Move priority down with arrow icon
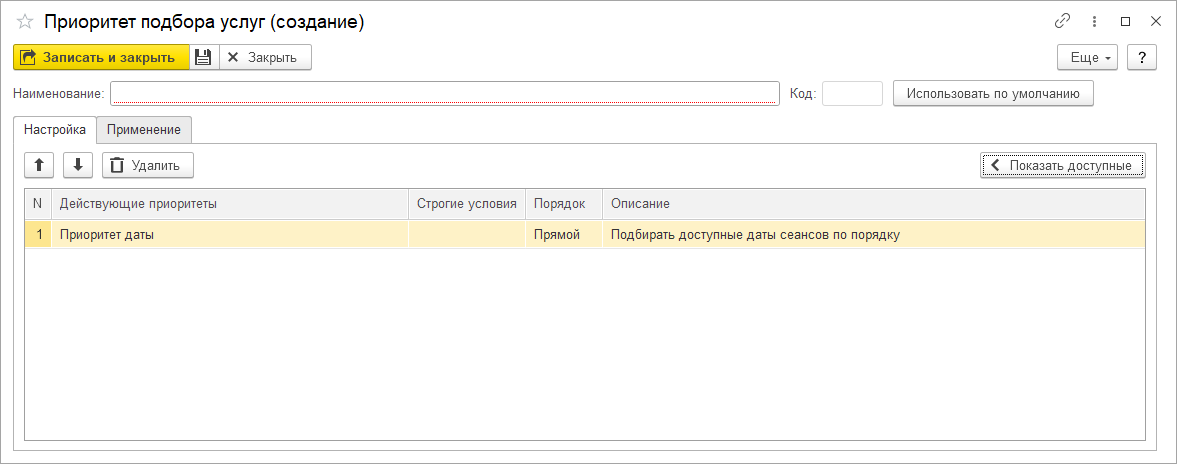 pos(78,165)
